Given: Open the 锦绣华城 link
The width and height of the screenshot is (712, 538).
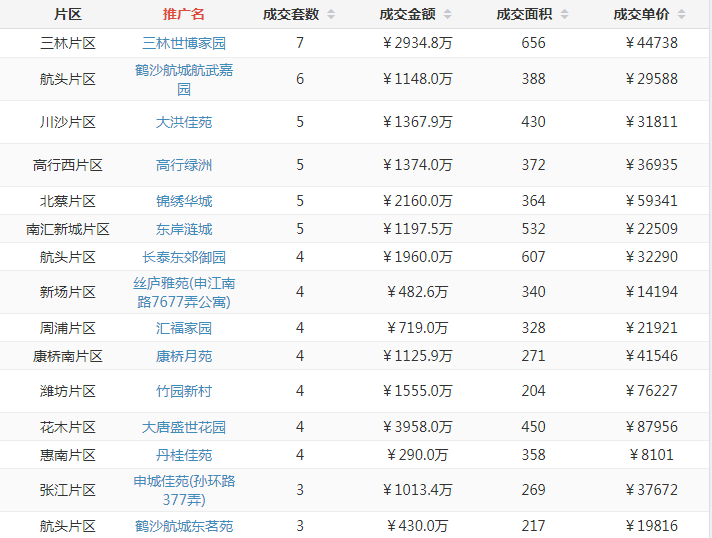Looking at the screenshot, I should point(184,201).
